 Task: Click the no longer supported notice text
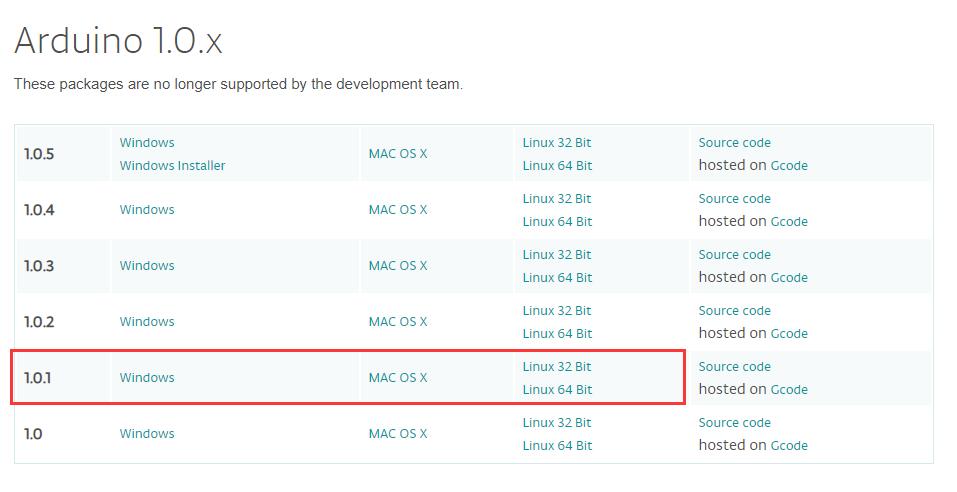click(x=239, y=84)
